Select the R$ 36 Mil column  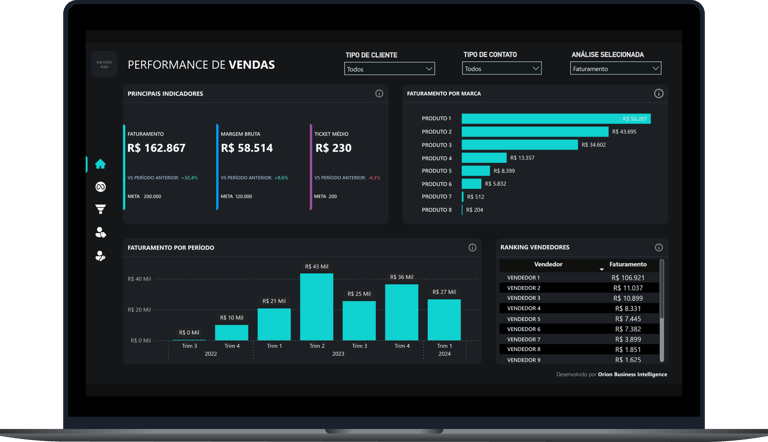(x=402, y=312)
